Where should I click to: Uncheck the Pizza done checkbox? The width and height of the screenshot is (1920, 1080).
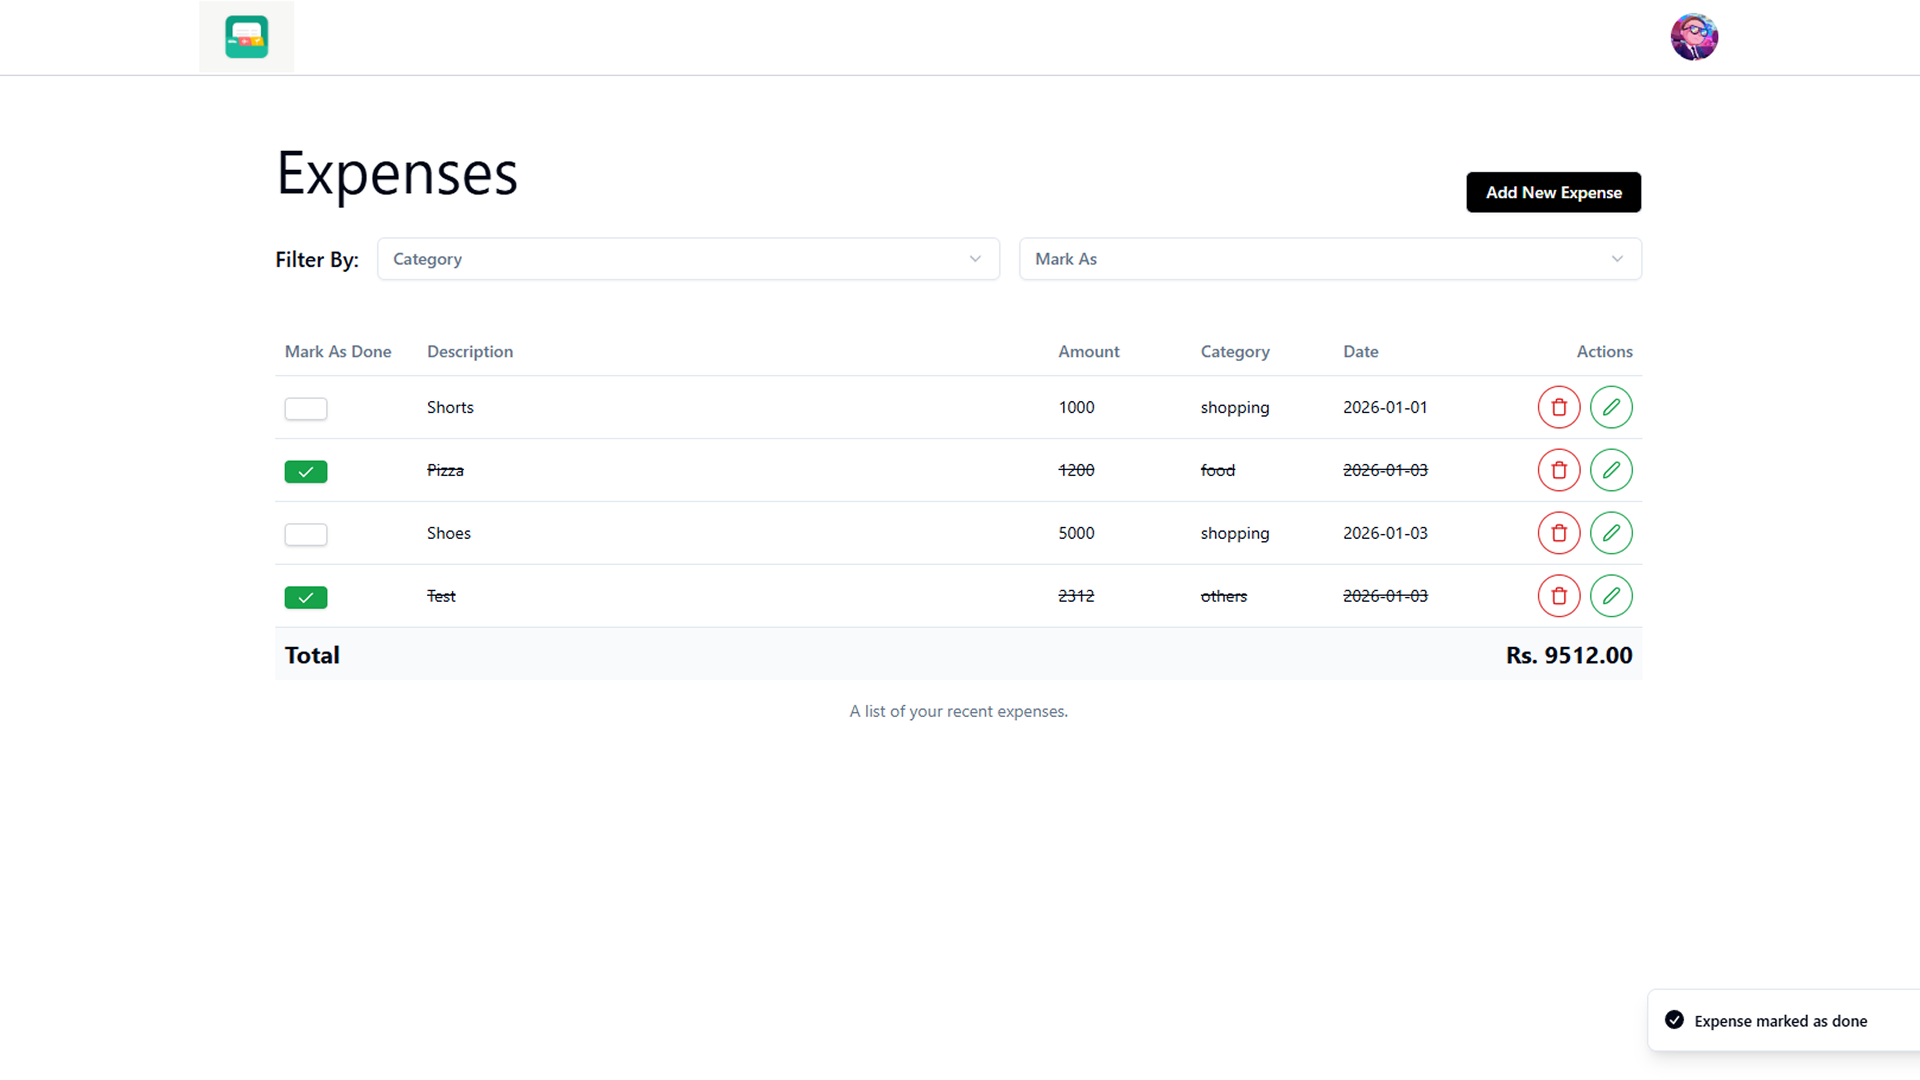(306, 471)
